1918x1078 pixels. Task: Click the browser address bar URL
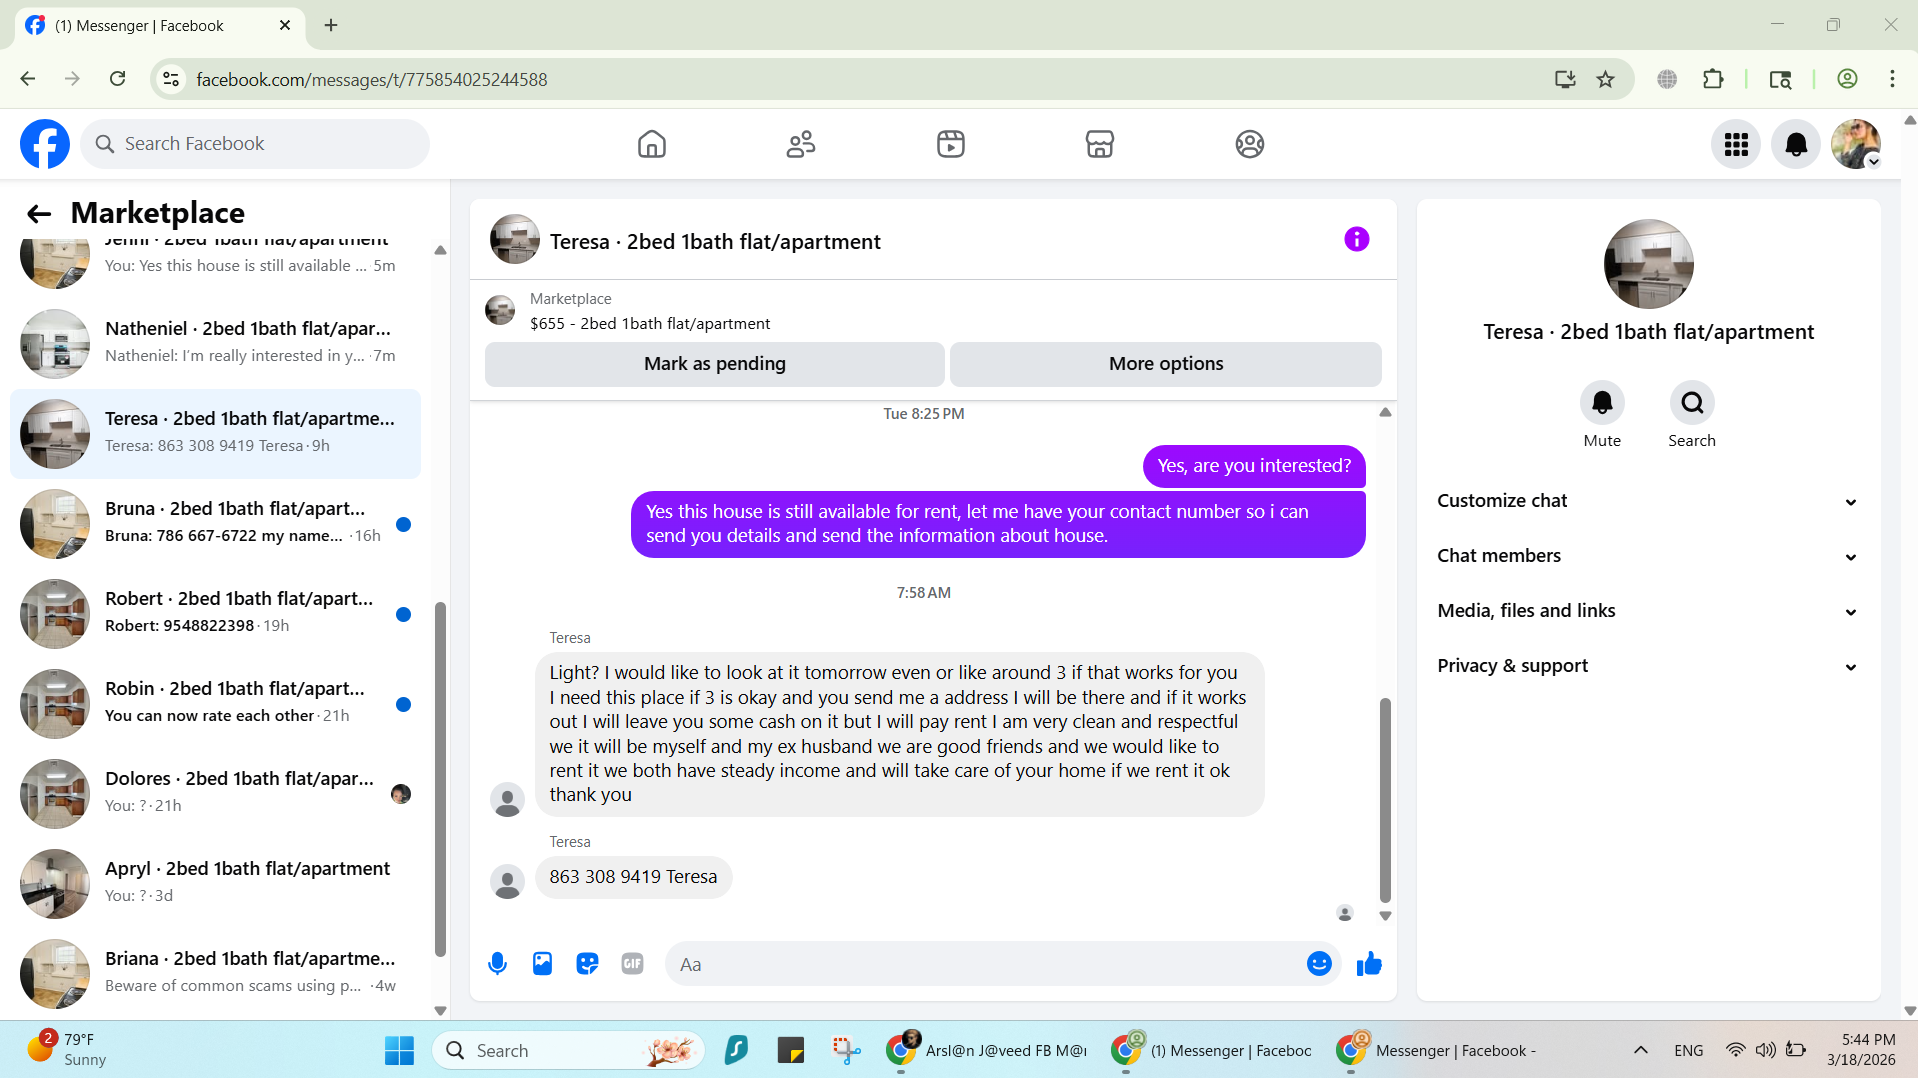[372, 79]
